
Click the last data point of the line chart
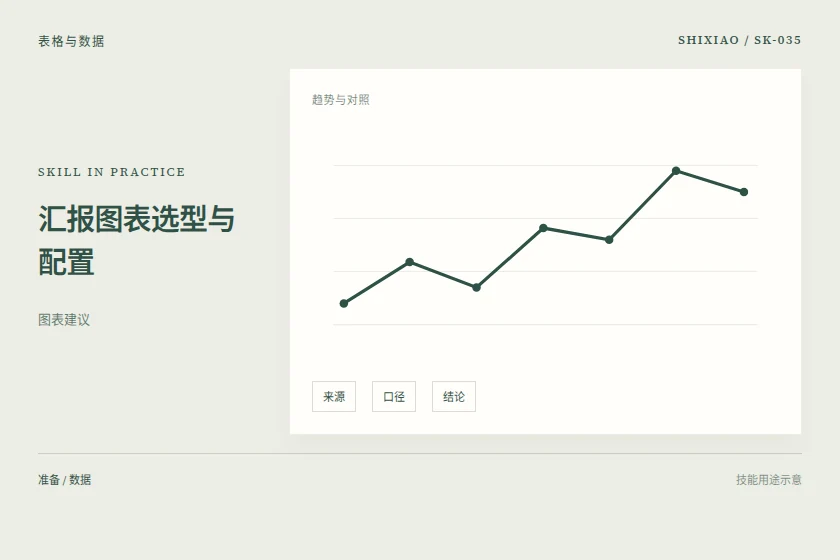(744, 192)
